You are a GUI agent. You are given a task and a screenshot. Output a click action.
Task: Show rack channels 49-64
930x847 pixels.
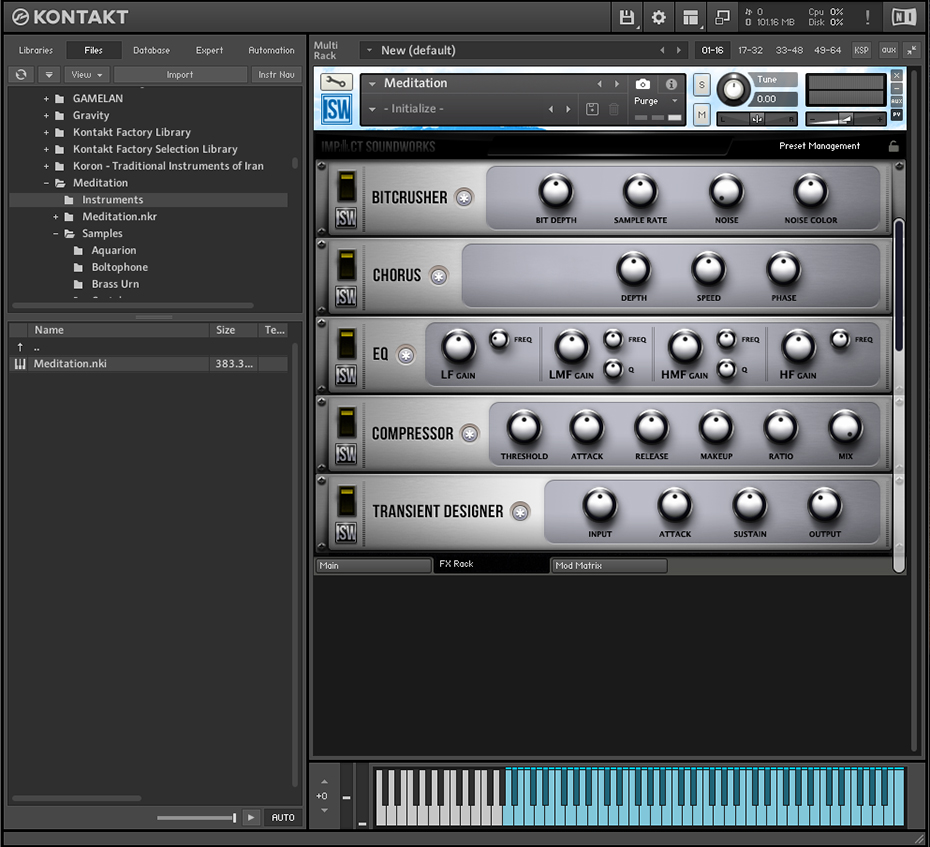point(827,50)
